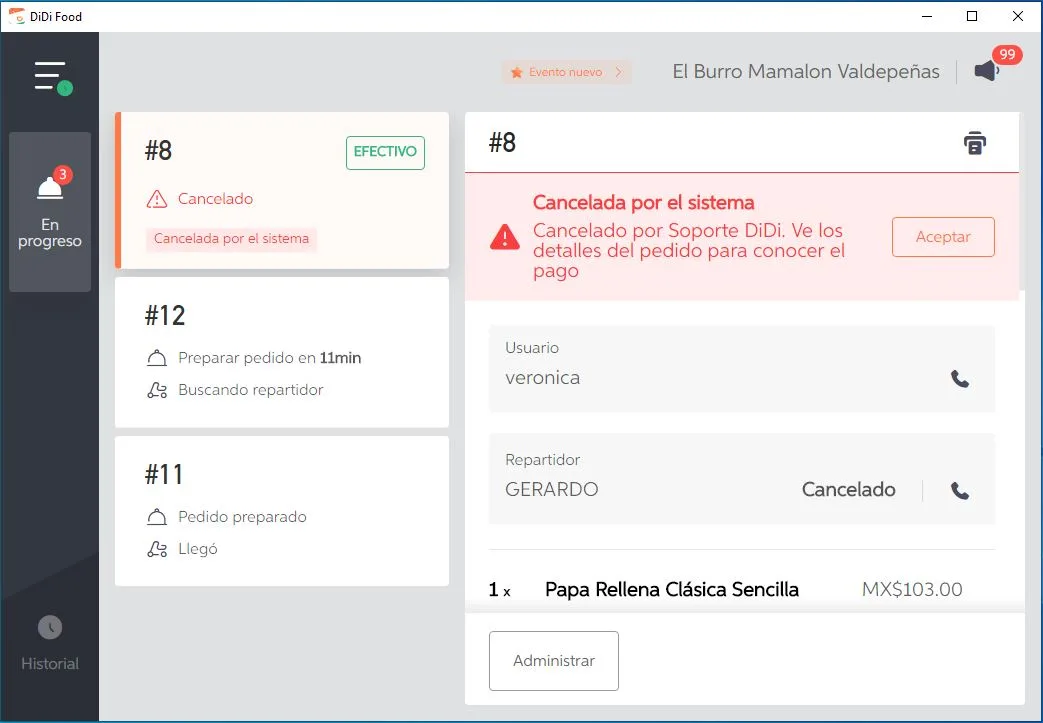Image resolution: width=1043 pixels, height=723 pixels.
Task: Open the hamburger menu
Action: (x=48, y=75)
